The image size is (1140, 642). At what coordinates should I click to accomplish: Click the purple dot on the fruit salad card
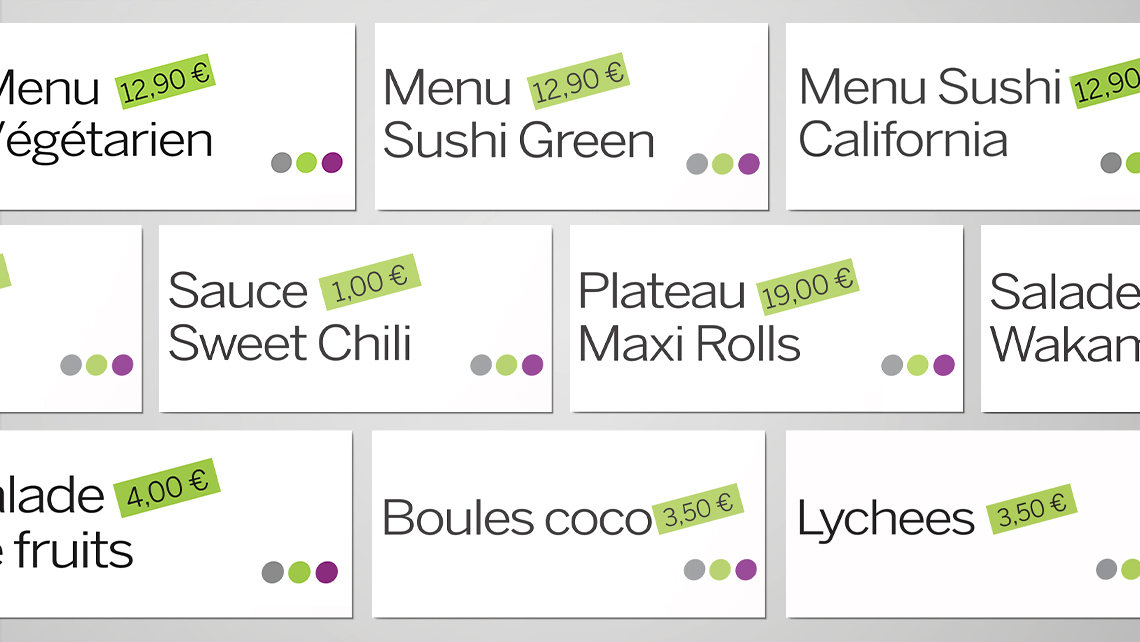[x=326, y=572]
